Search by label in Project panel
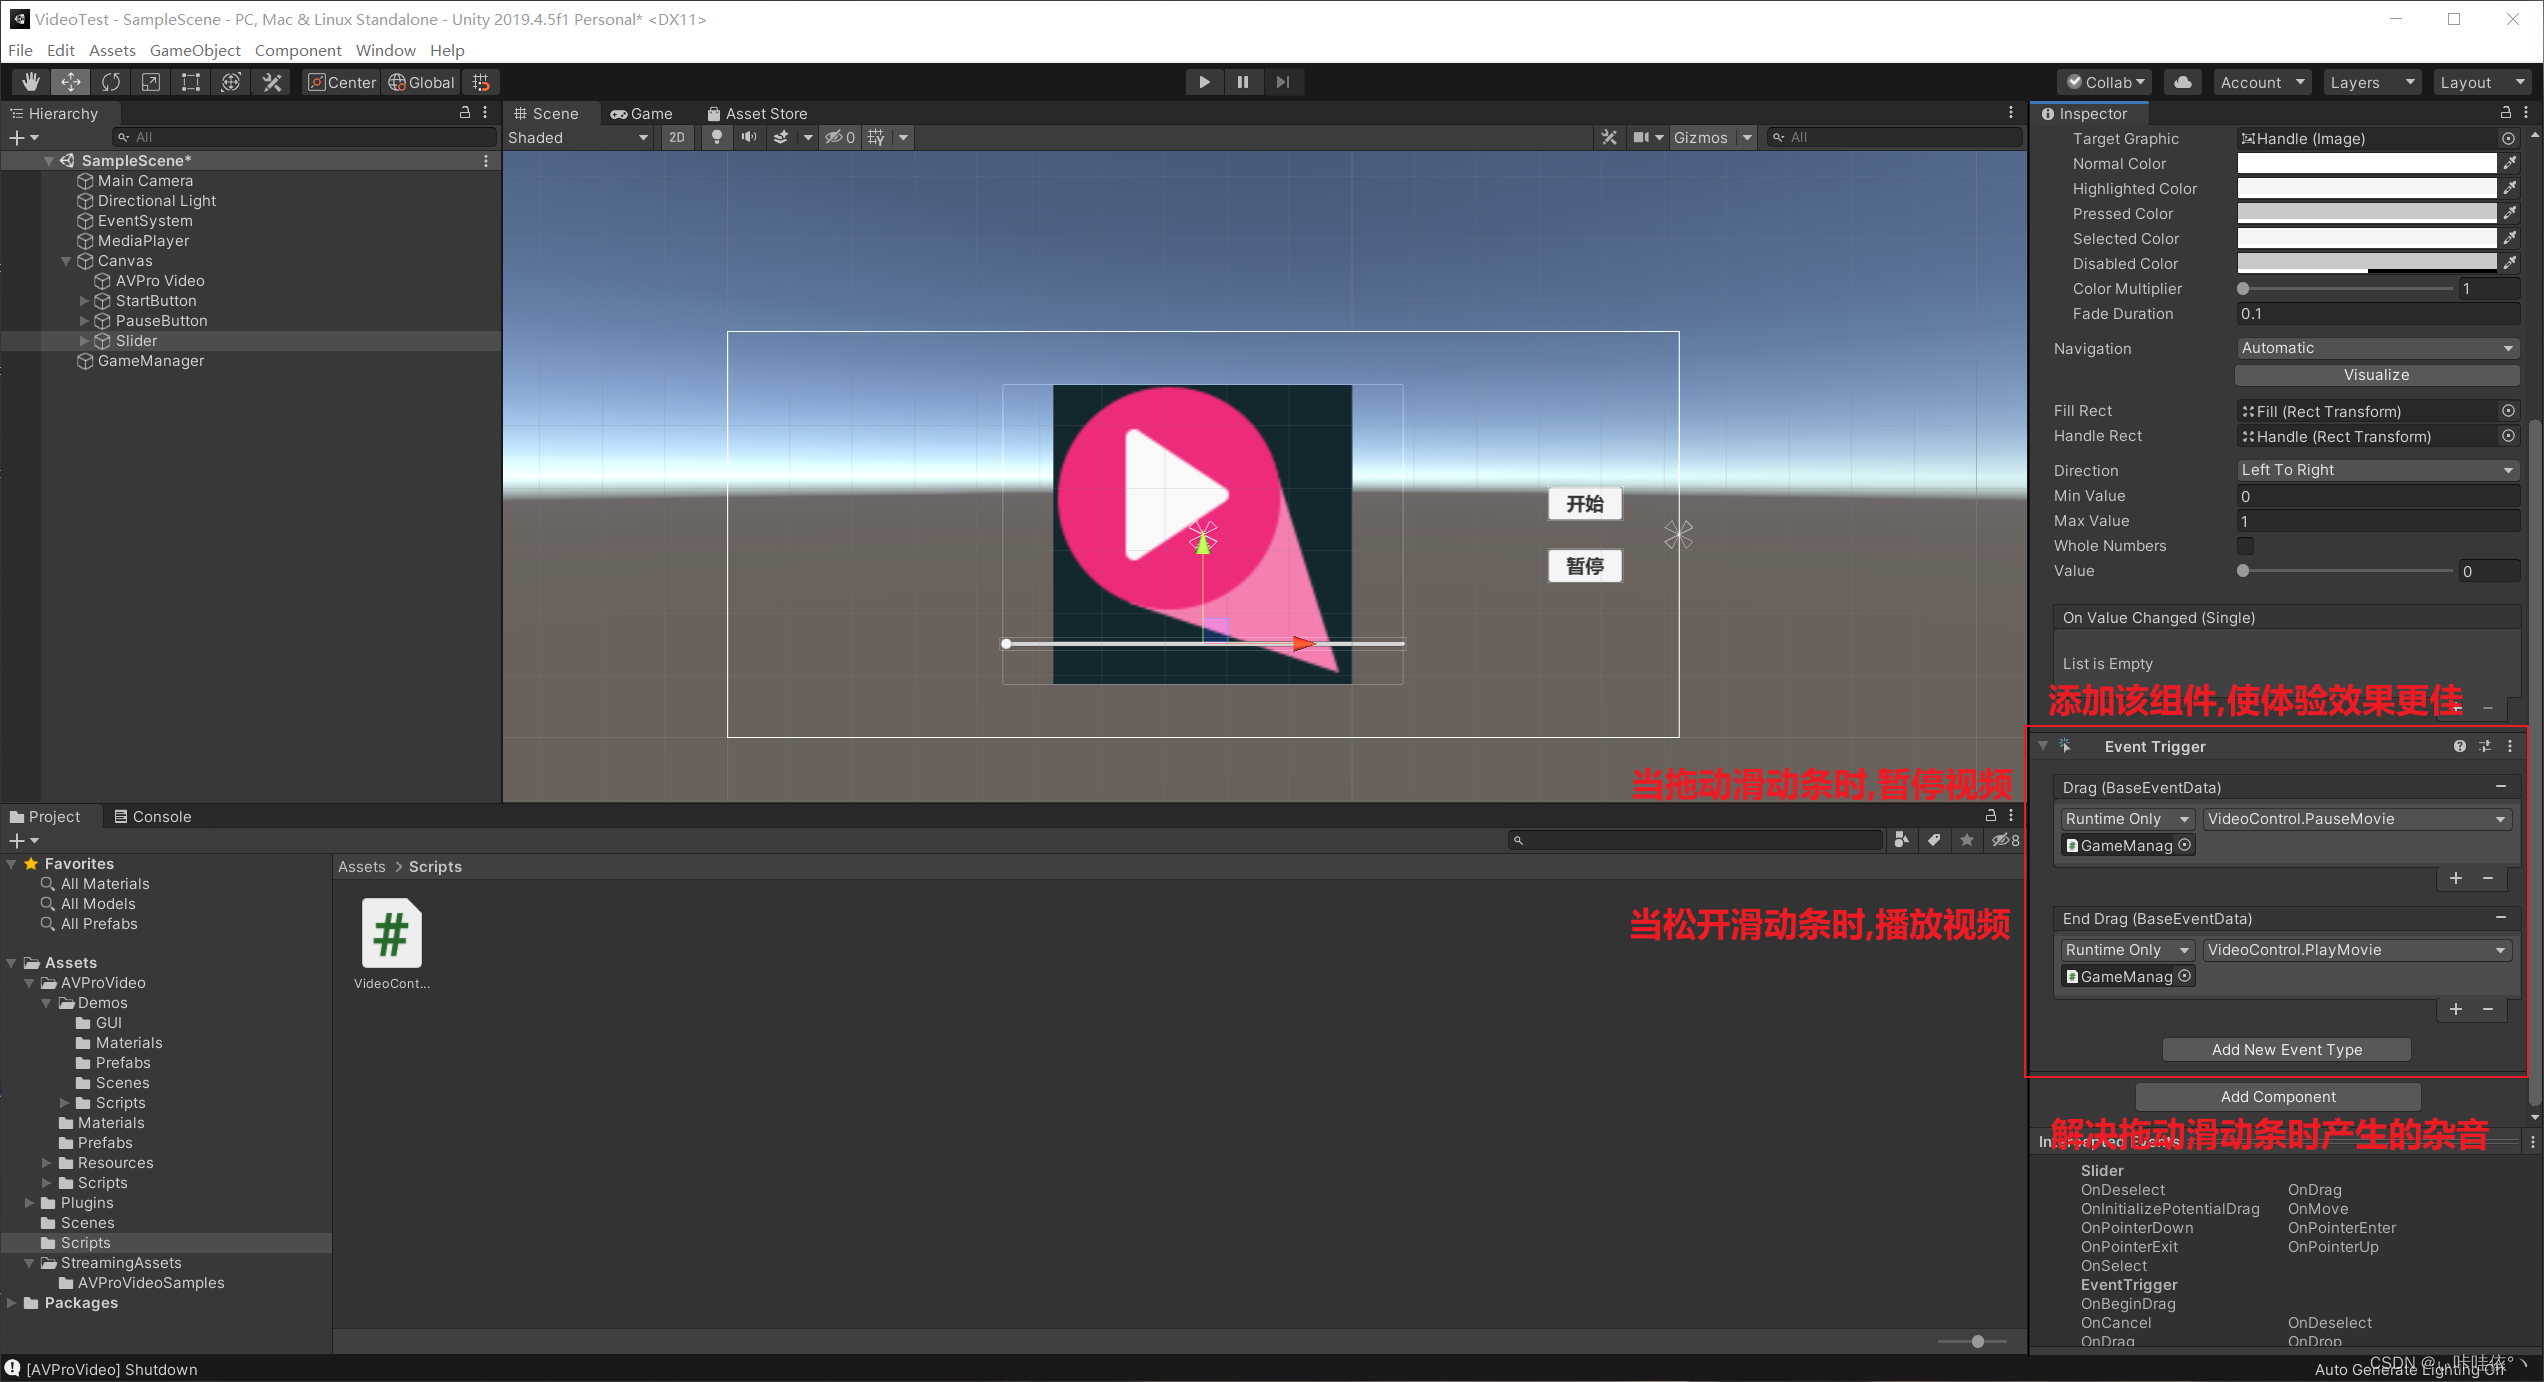Viewport: 2544px width, 1382px height. click(x=1934, y=840)
